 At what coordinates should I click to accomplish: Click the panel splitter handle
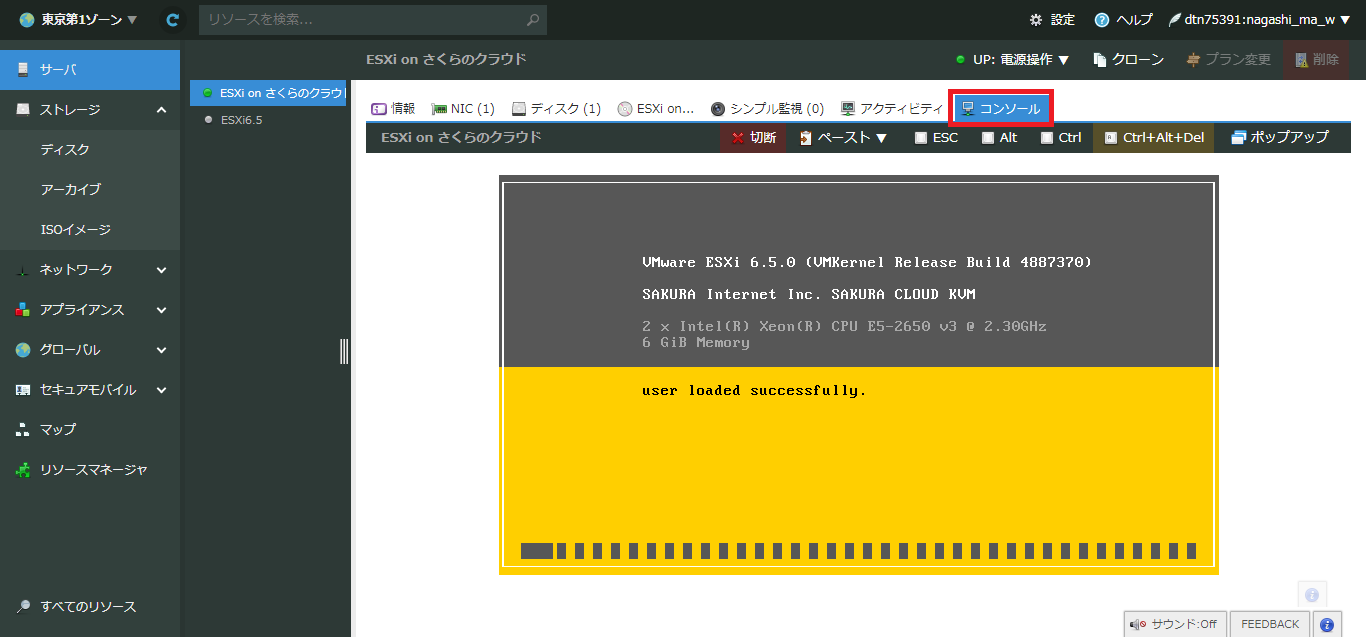click(x=344, y=351)
